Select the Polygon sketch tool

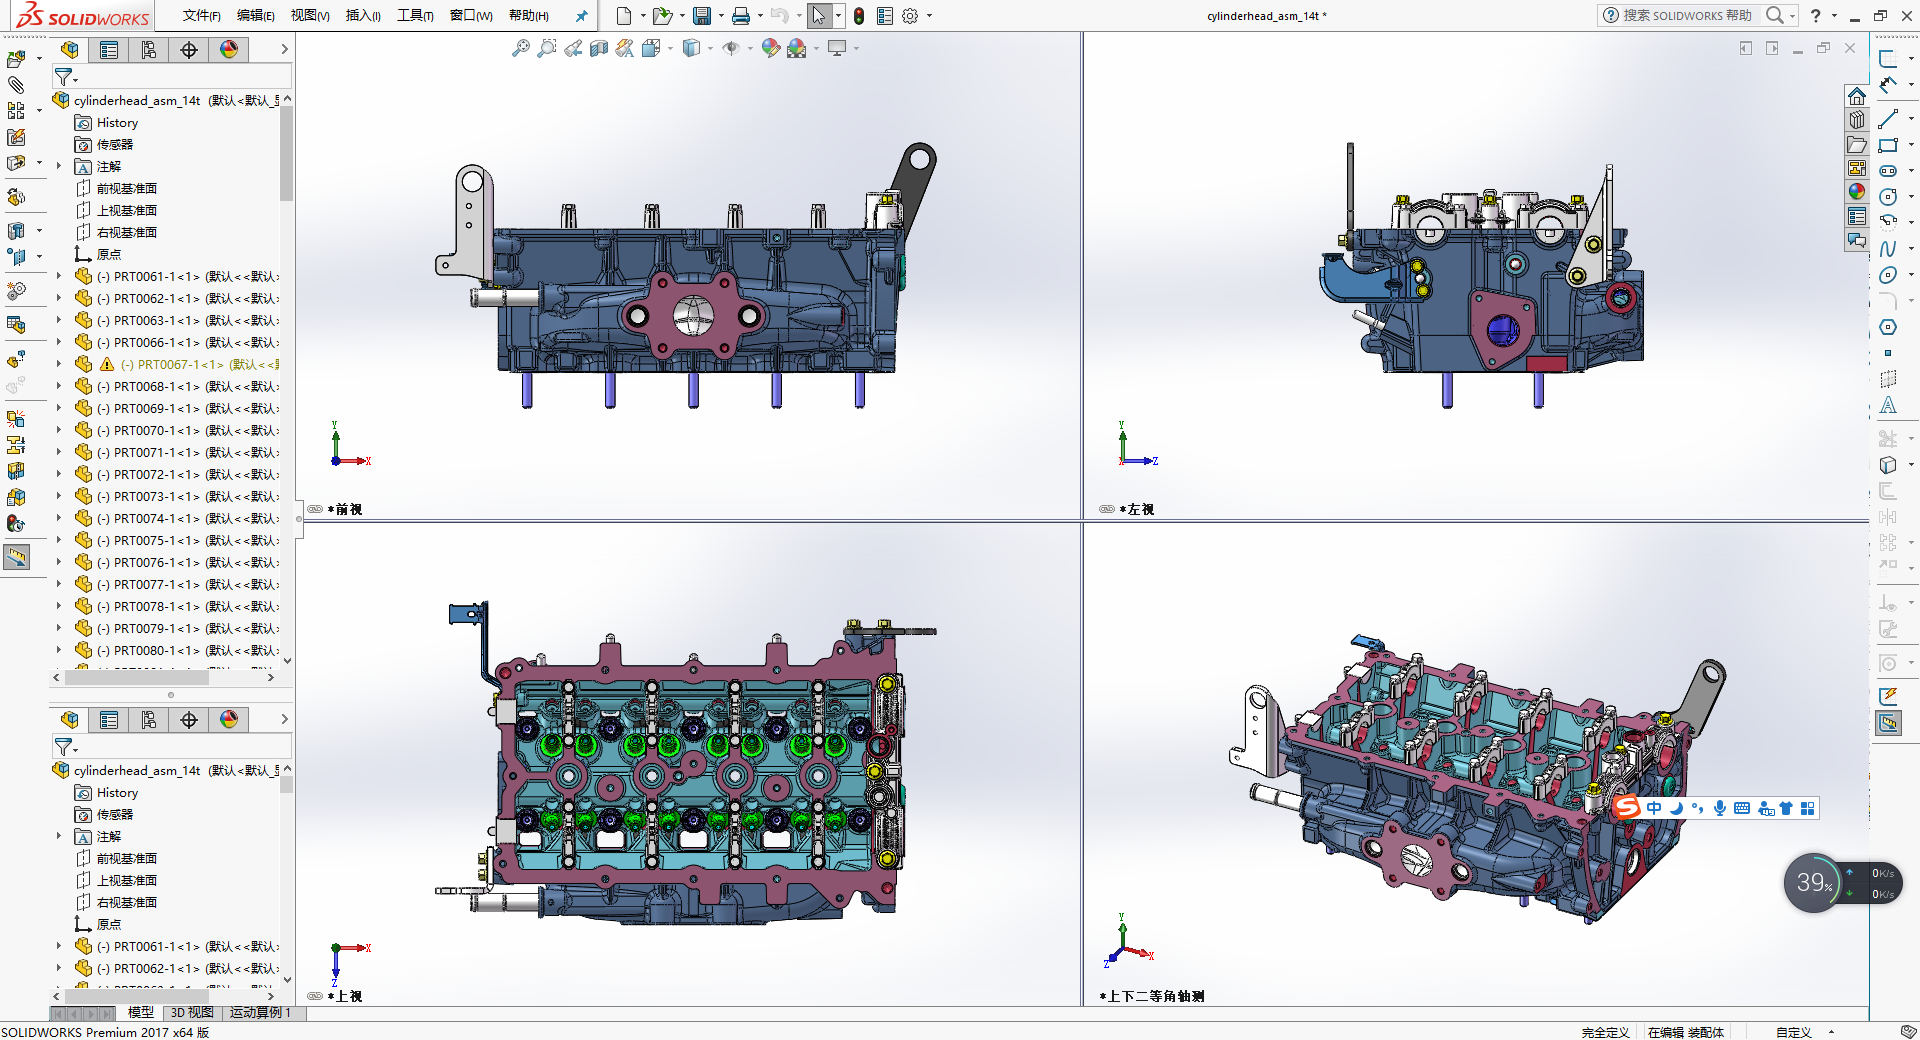(x=1888, y=327)
